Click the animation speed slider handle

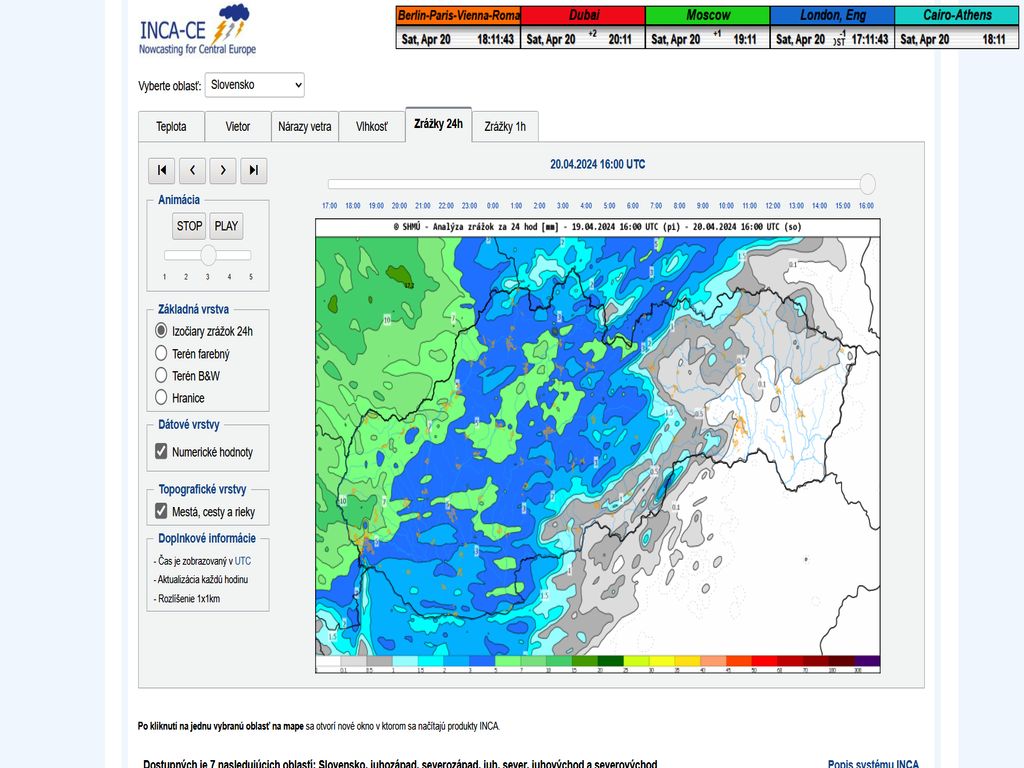(208, 255)
